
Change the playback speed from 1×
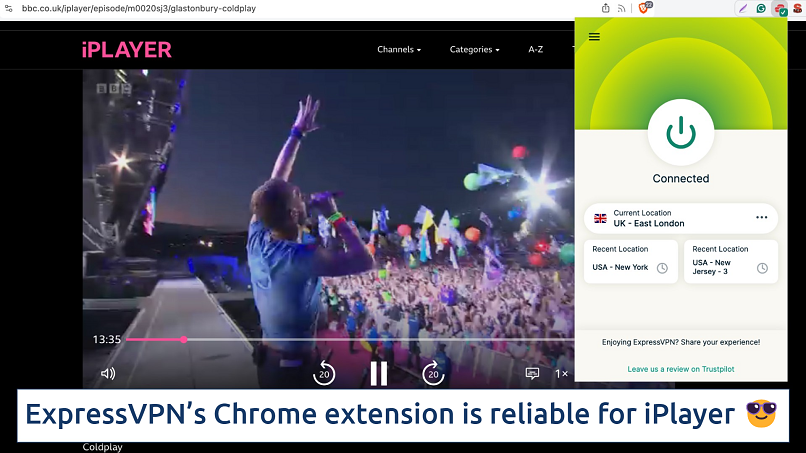(x=561, y=374)
